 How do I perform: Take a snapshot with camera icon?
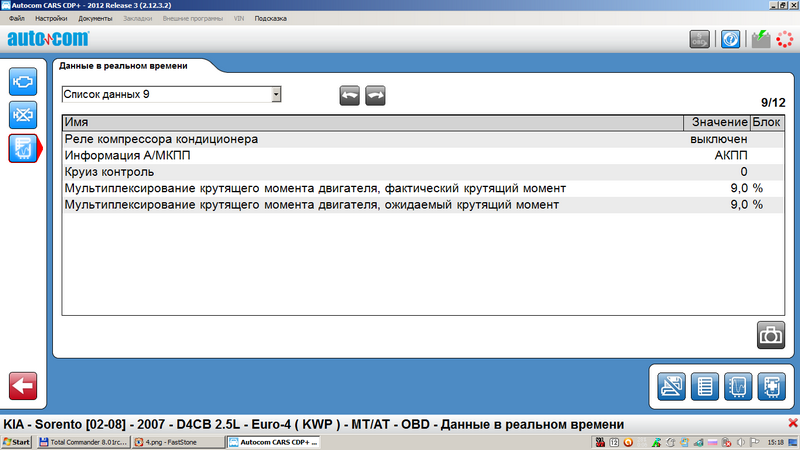coord(770,335)
